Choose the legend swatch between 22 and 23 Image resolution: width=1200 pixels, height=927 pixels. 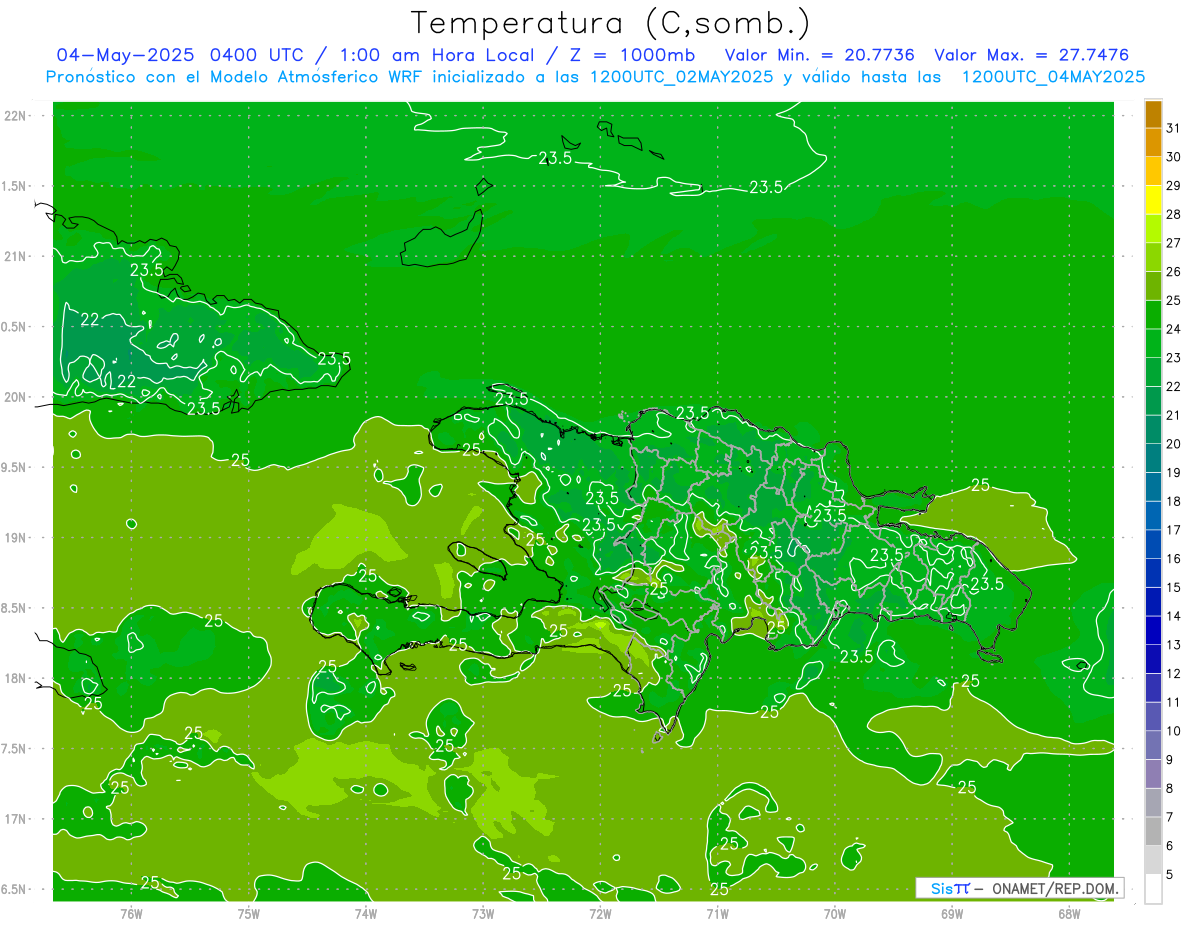point(1153,373)
